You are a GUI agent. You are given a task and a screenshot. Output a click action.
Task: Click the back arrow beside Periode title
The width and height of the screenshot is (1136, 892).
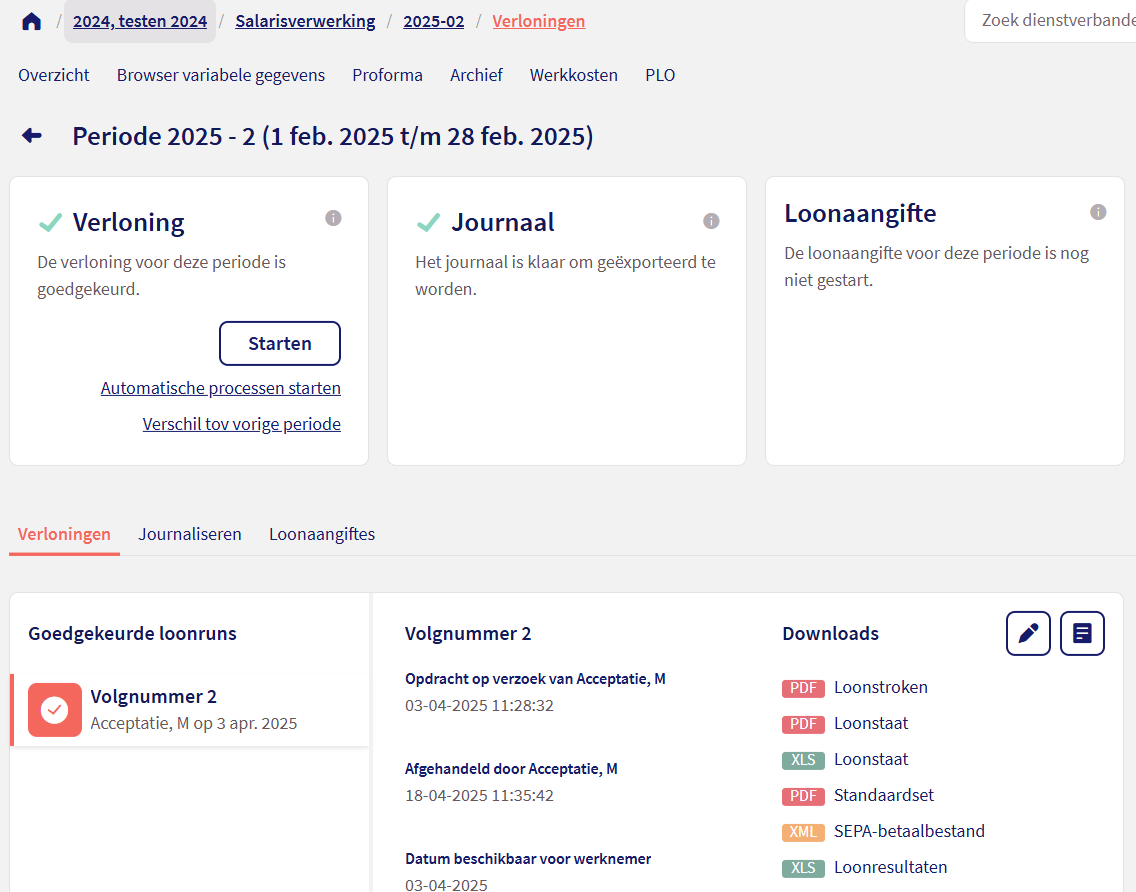coord(32,136)
